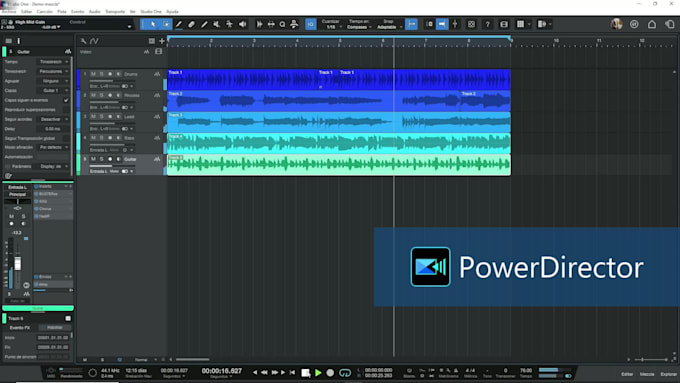This screenshot has width=680, height=383.
Task: Open the Drums track instrument icon
Action: [157, 74]
